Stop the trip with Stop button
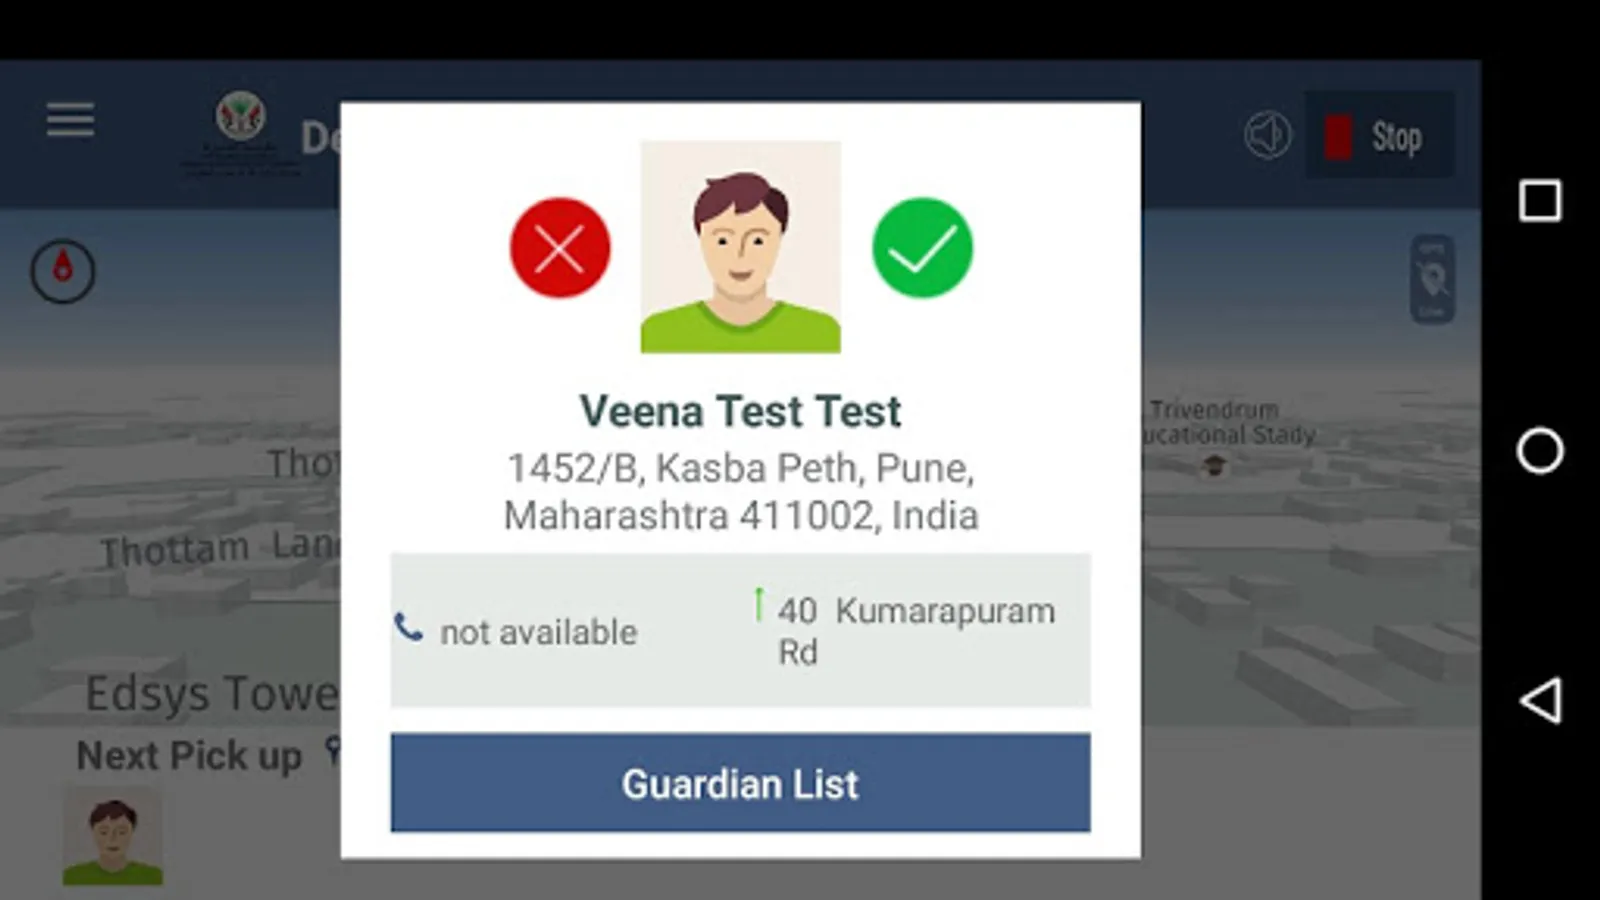The height and width of the screenshot is (900, 1600). [x=1380, y=136]
